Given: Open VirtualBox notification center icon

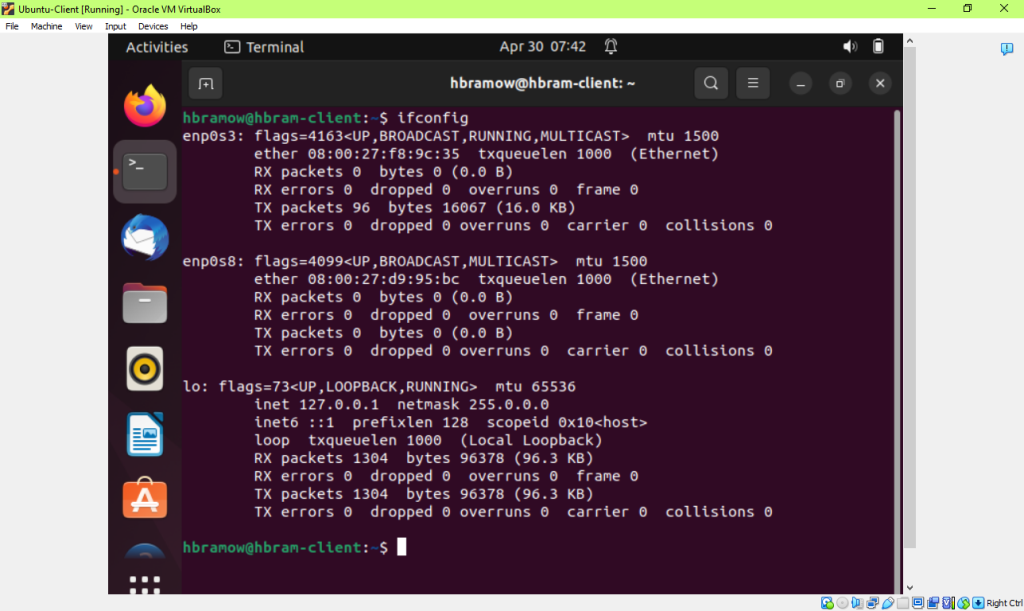Looking at the screenshot, I should 1006,49.
